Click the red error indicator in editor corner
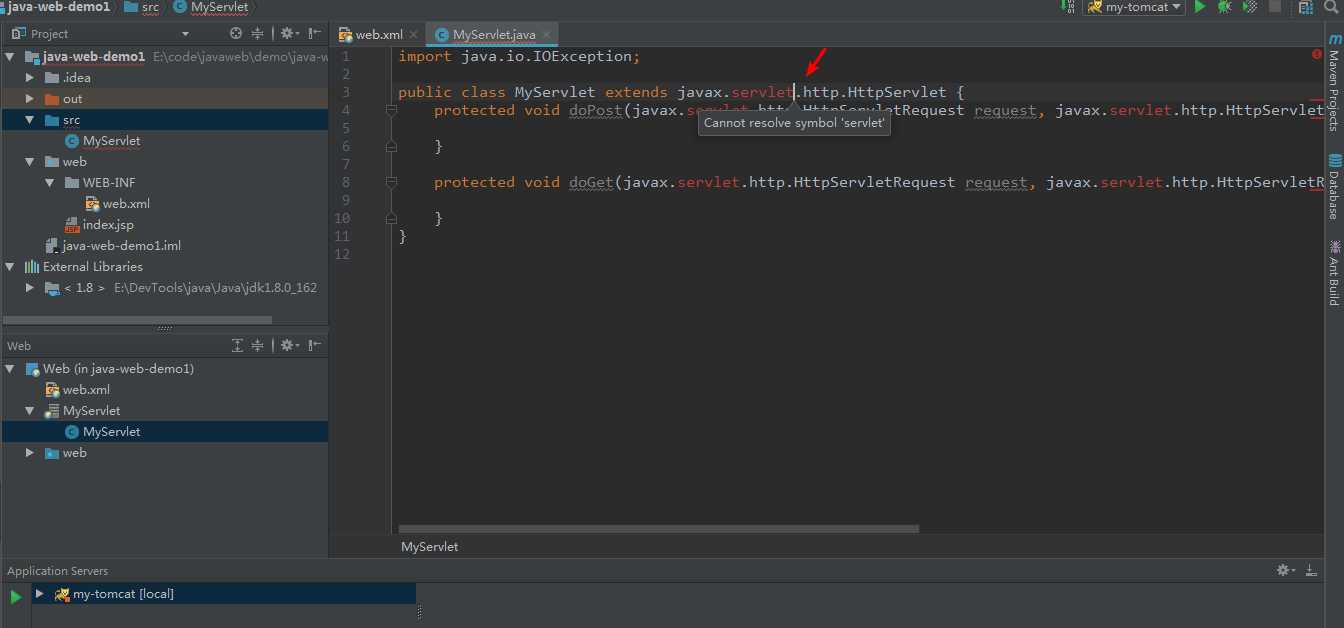Screen dimensions: 1344x628 click(1316, 55)
